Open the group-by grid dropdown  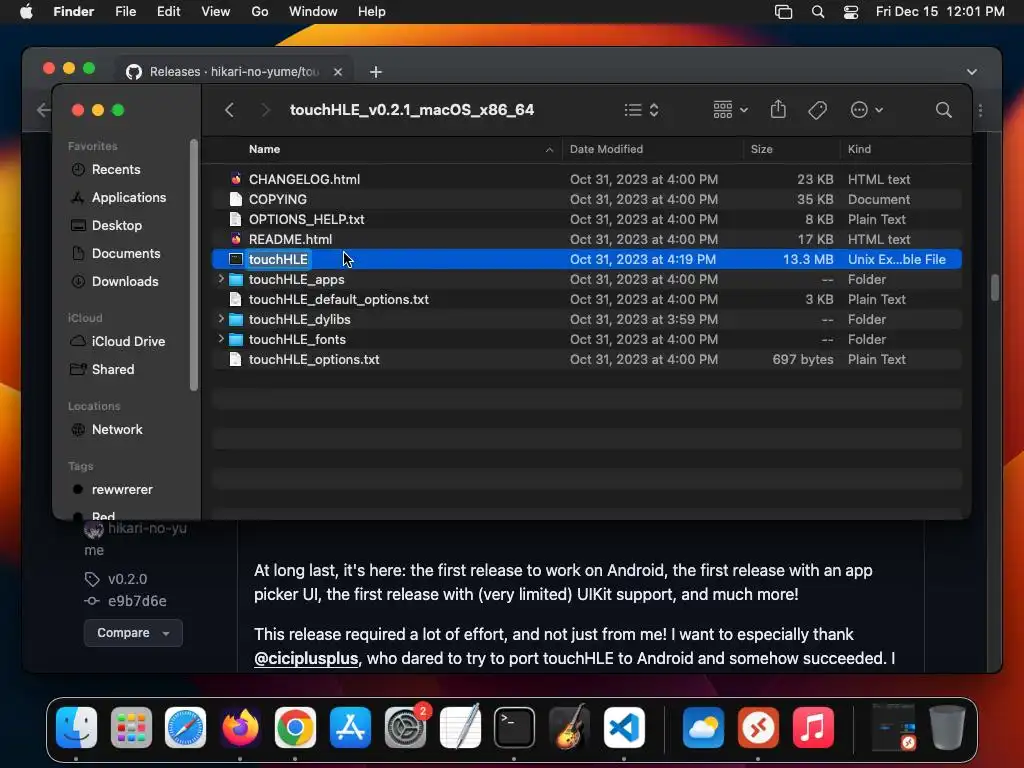tap(730, 110)
